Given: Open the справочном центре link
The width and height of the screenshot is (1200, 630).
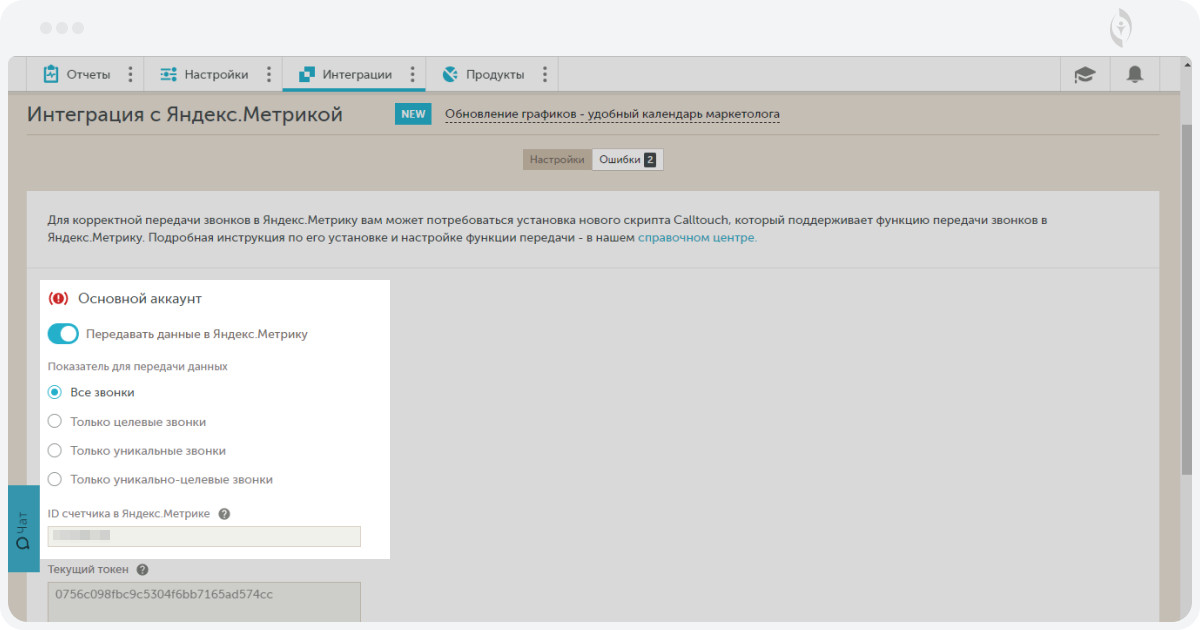Looking at the screenshot, I should point(698,238).
